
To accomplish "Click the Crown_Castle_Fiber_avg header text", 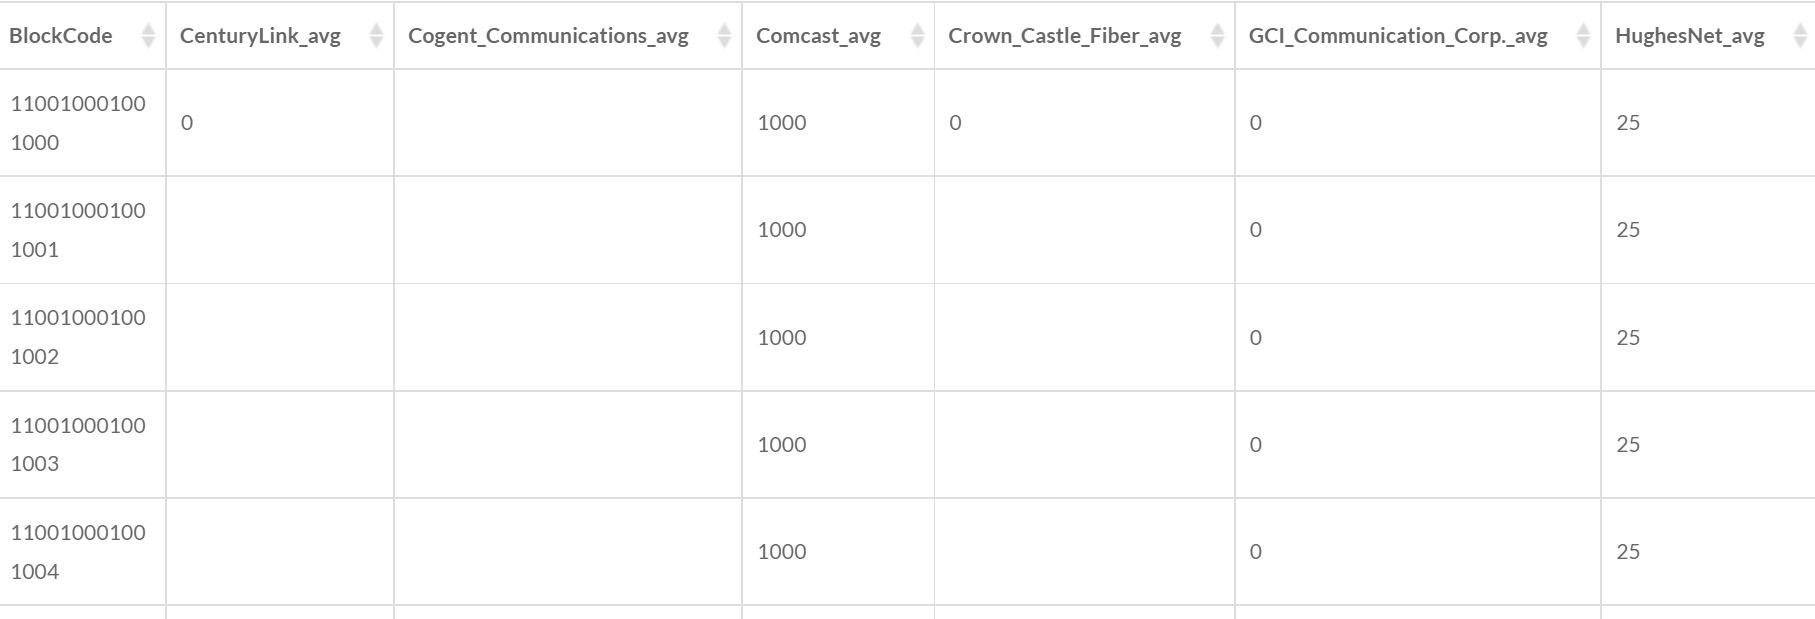I will pos(1064,36).
